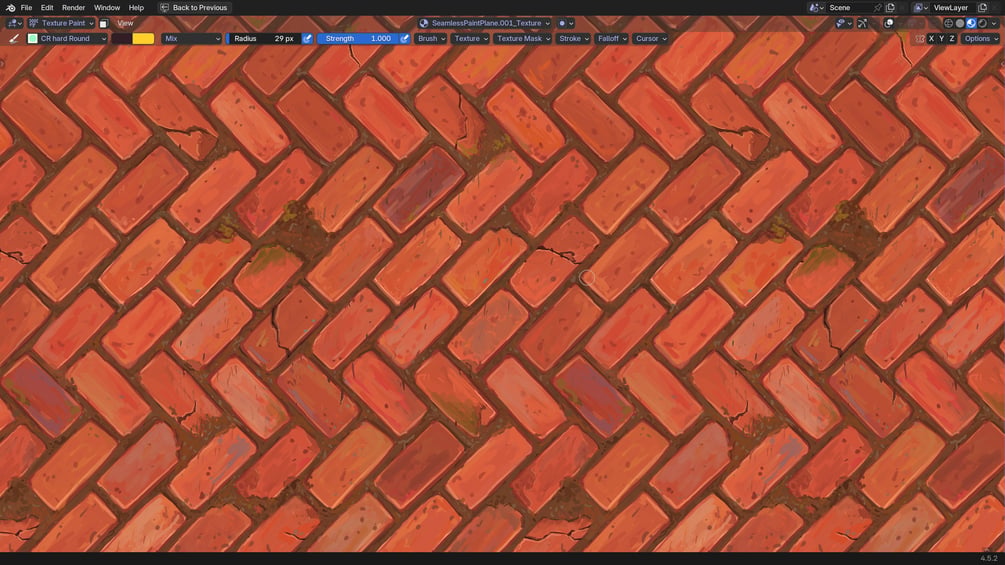
Task: Open the File menu
Action: pyautogui.click(x=26, y=8)
